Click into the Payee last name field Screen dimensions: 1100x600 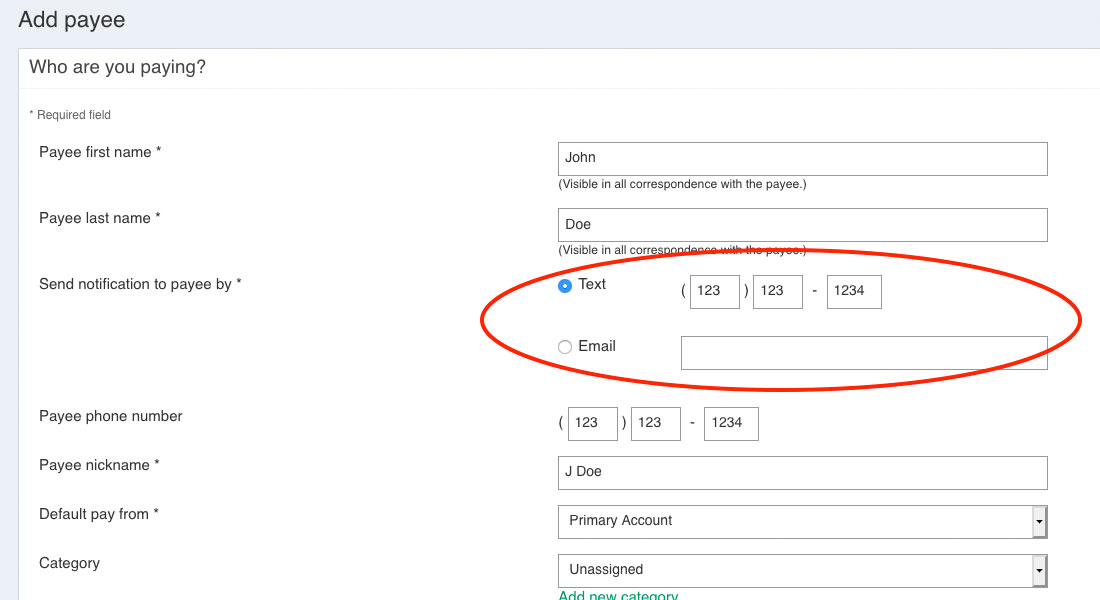pos(802,224)
